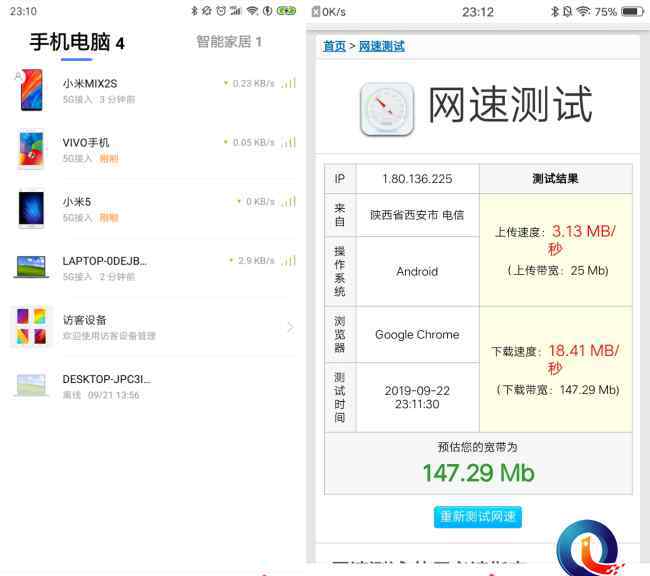Tap the 小米5 device icon
Viewport: 650px width, 576px height.
(x=31, y=209)
